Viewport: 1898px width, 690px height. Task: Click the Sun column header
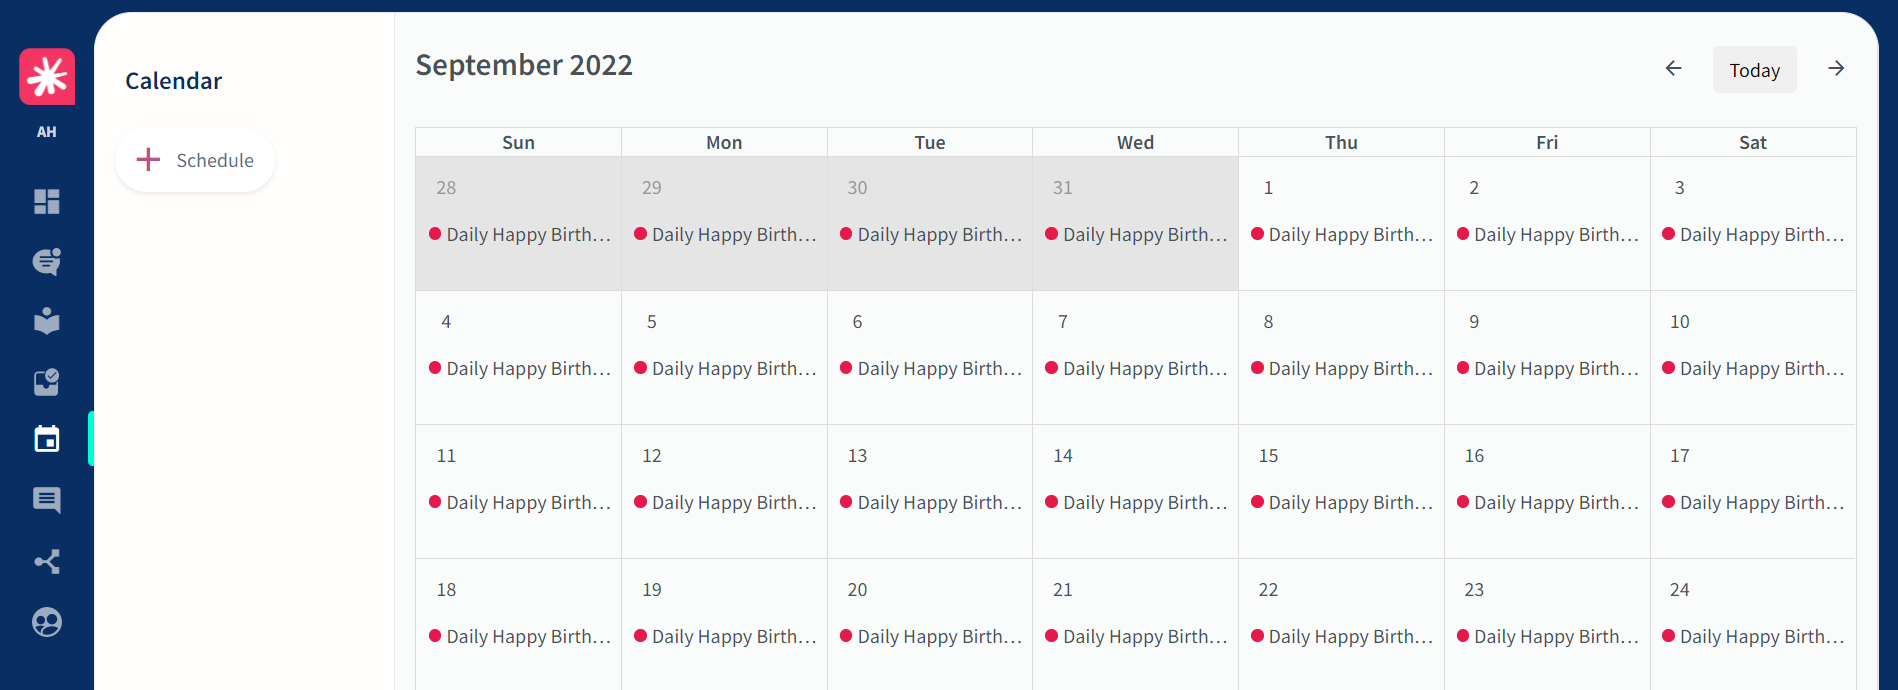coord(518,142)
